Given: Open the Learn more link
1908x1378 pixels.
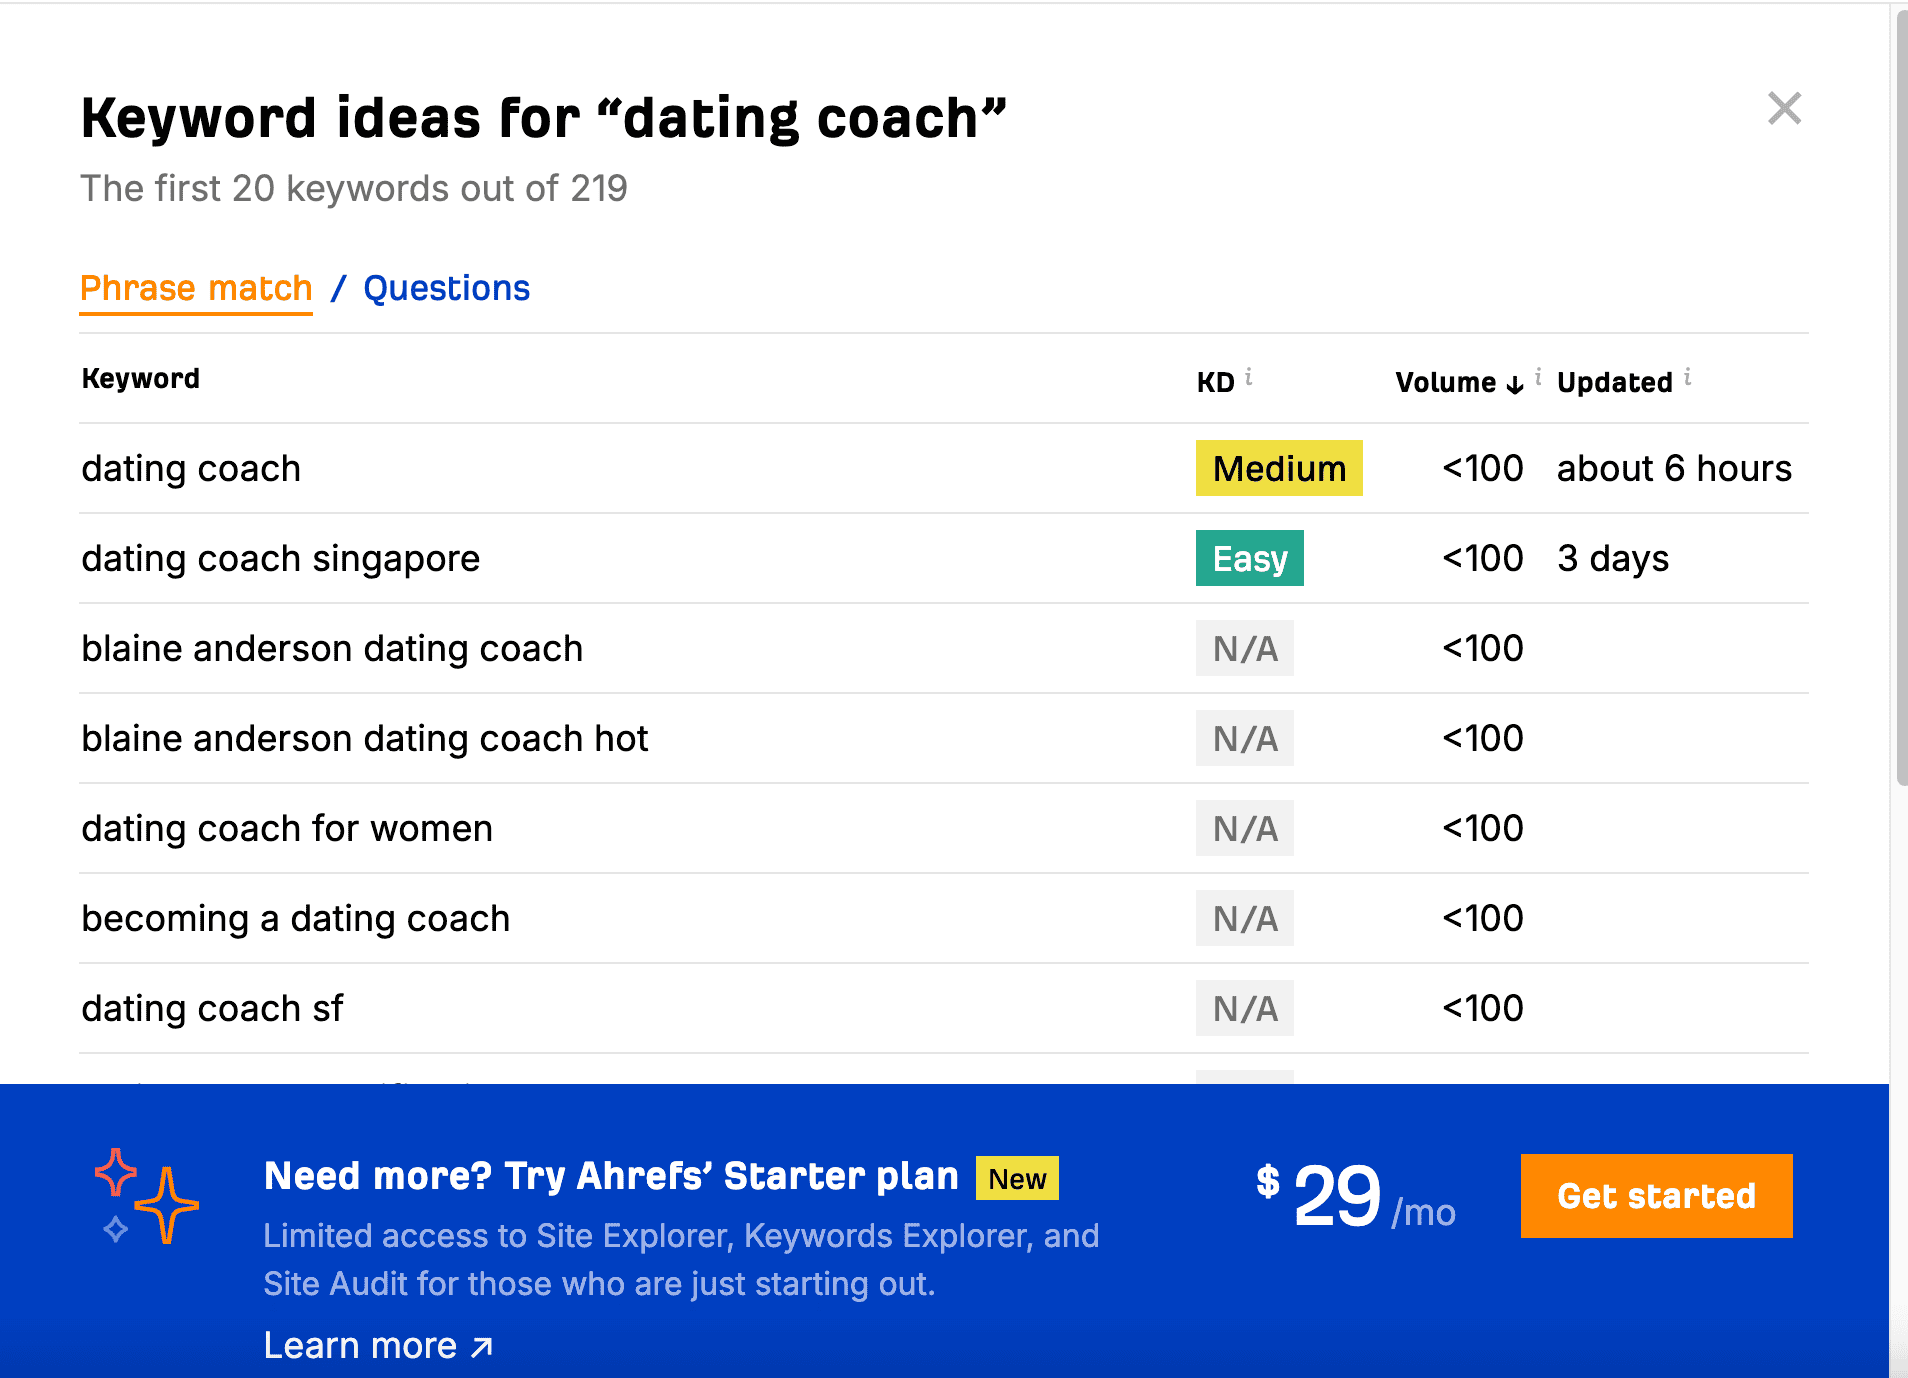Looking at the screenshot, I should pos(360,1346).
